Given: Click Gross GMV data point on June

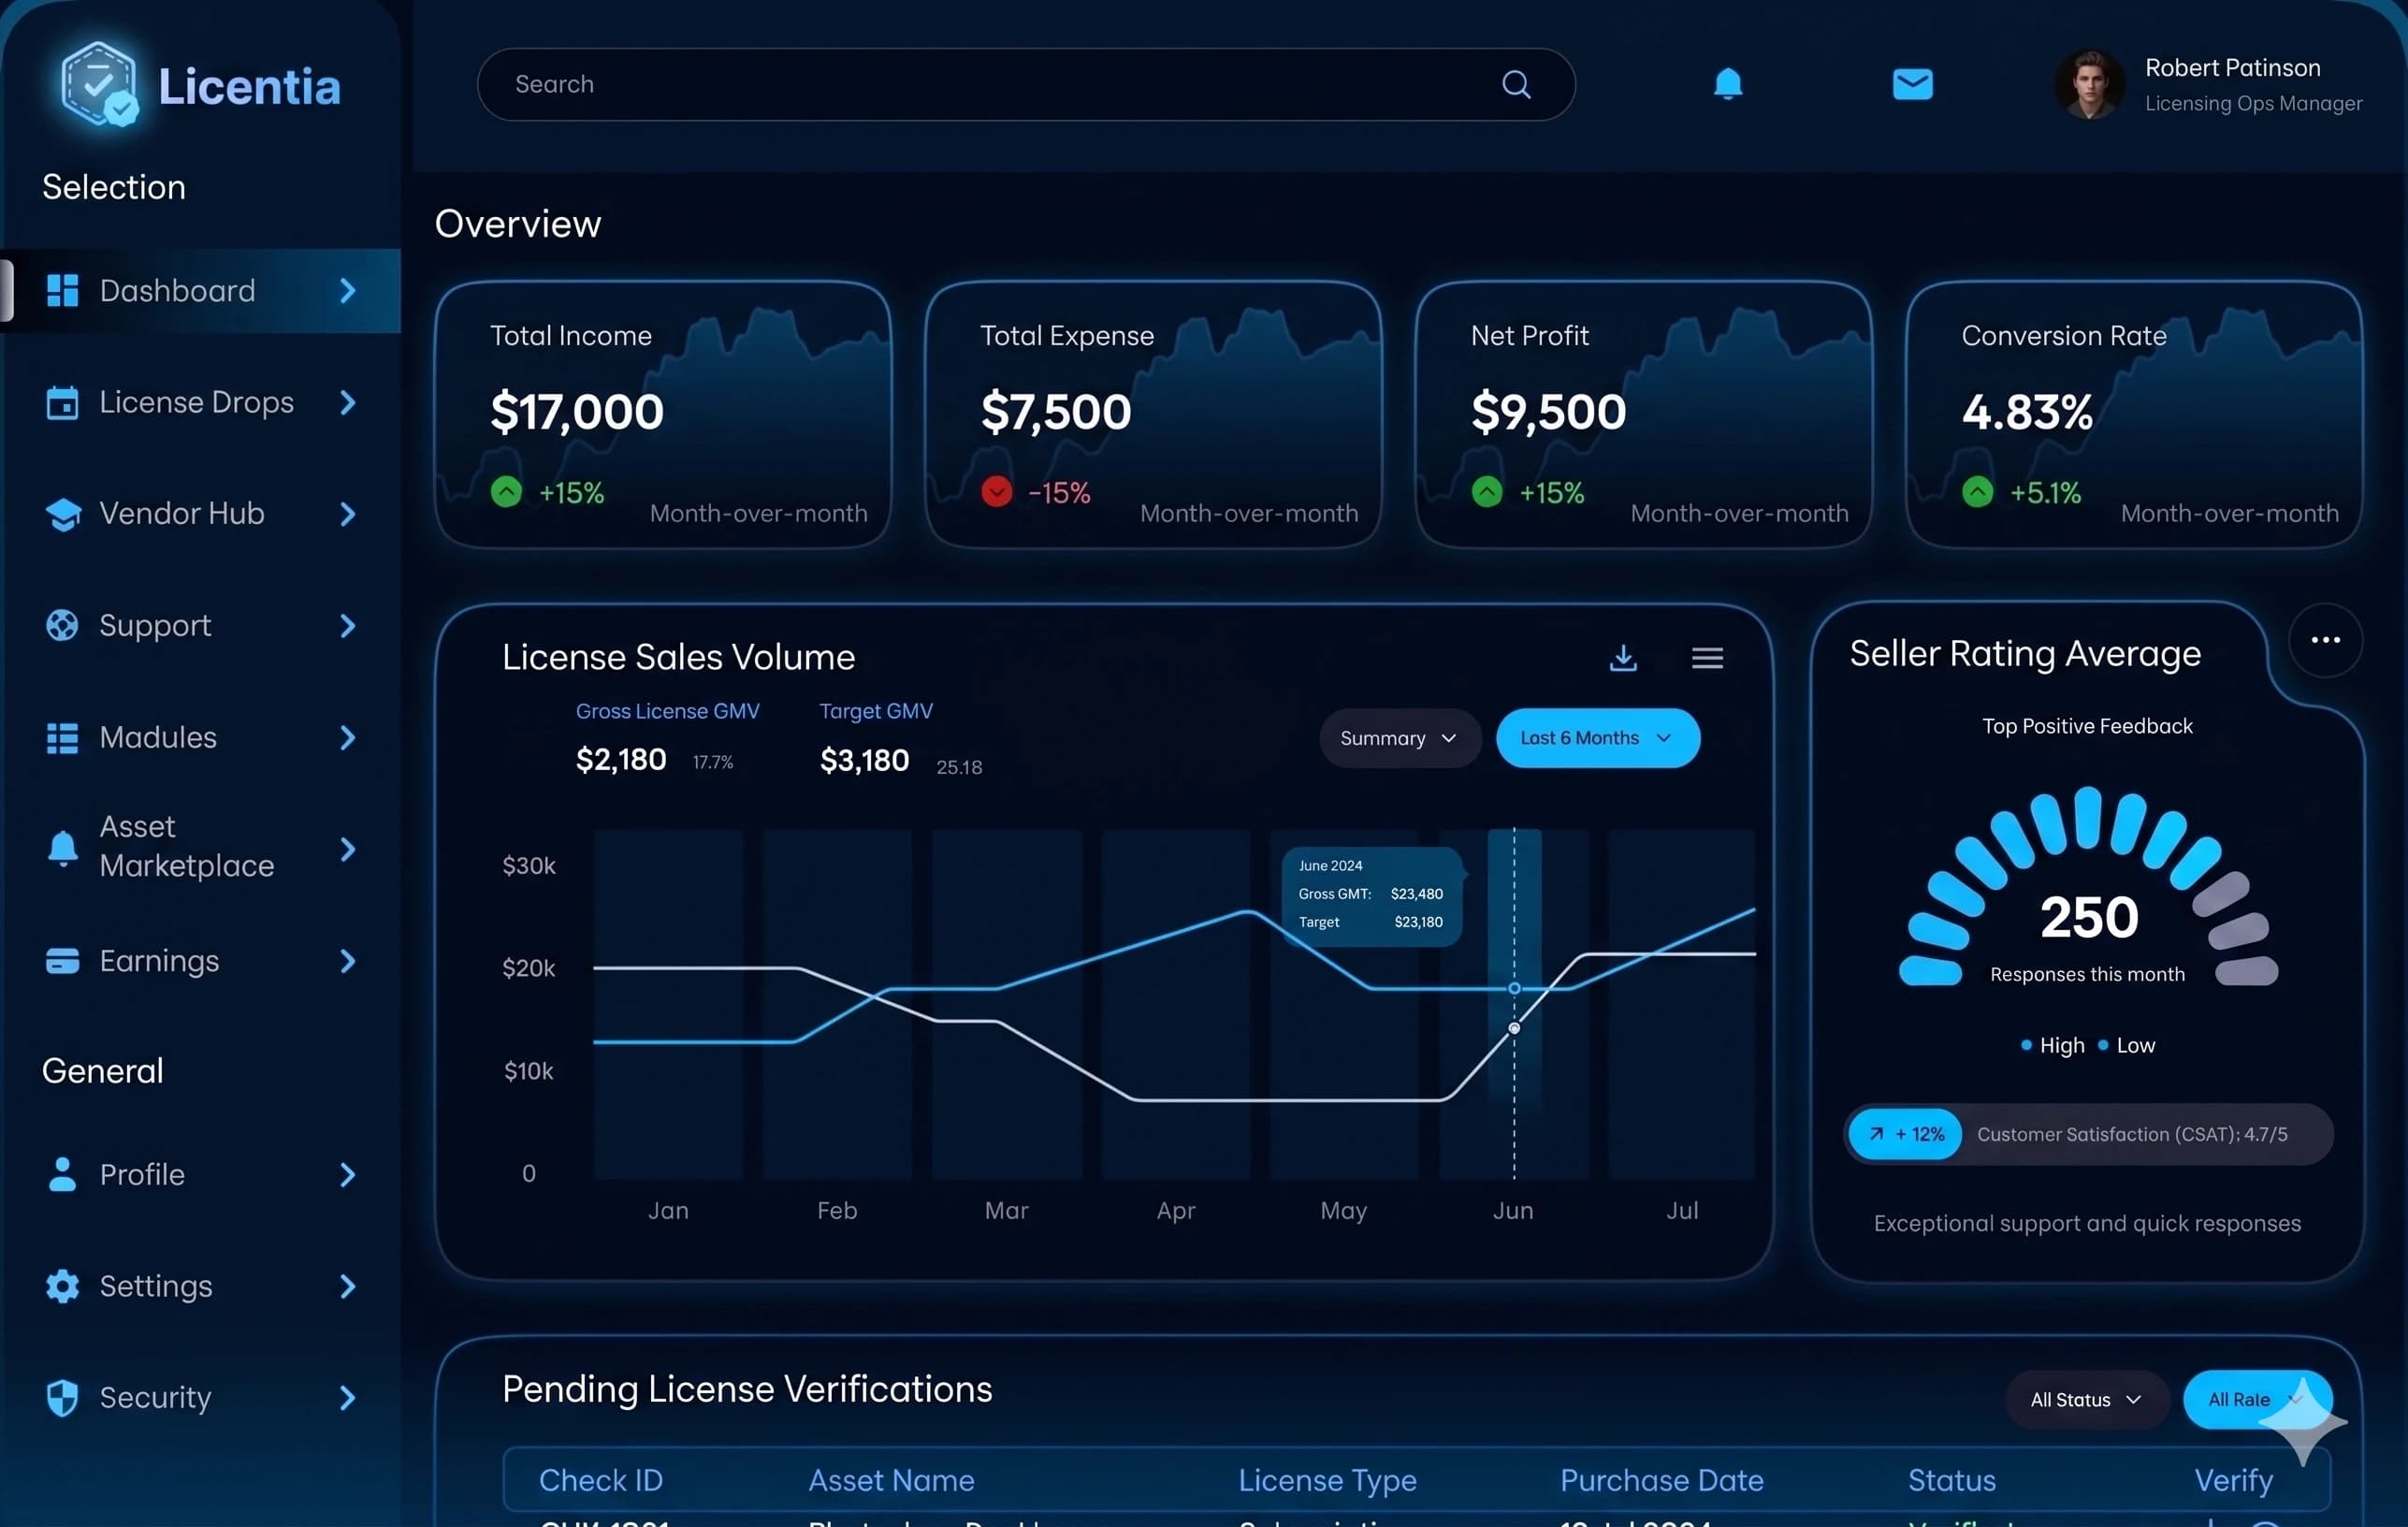Looking at the screenshot, I should point(1514,988).
